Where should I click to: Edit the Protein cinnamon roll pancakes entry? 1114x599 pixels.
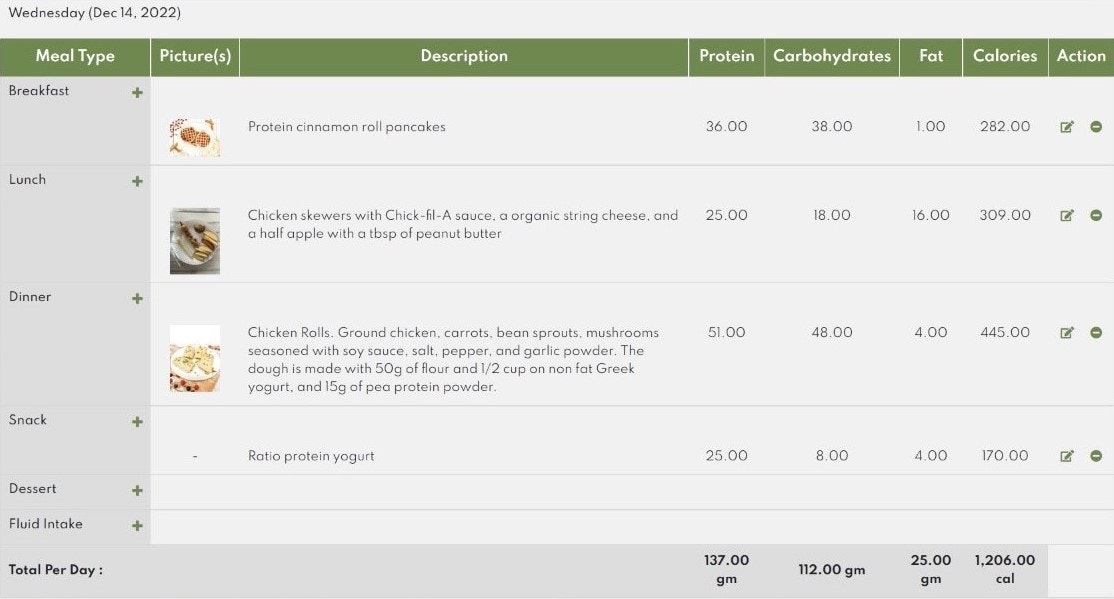(1066, 126)
